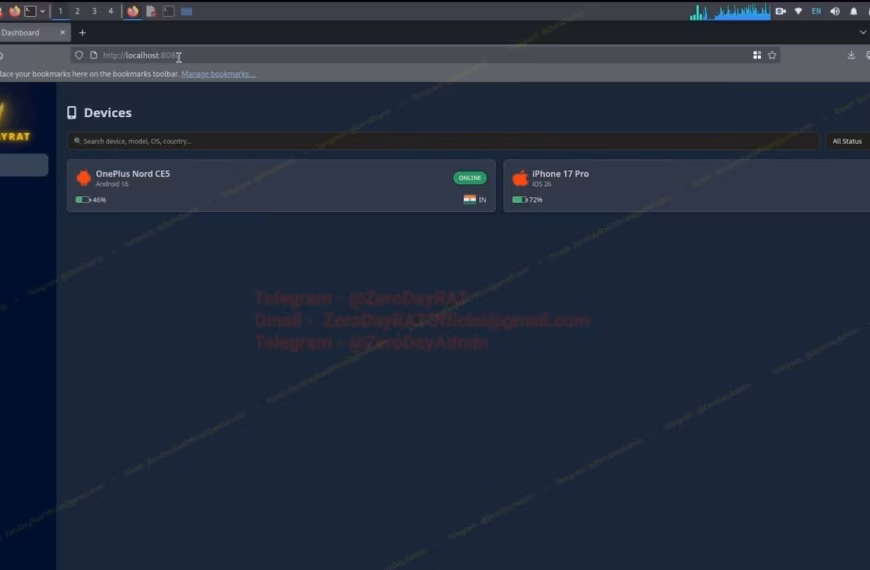This screenshot has width=870, height=570.
Task: Click the tracking protection shield icon
Action: [x=79, y=55]
